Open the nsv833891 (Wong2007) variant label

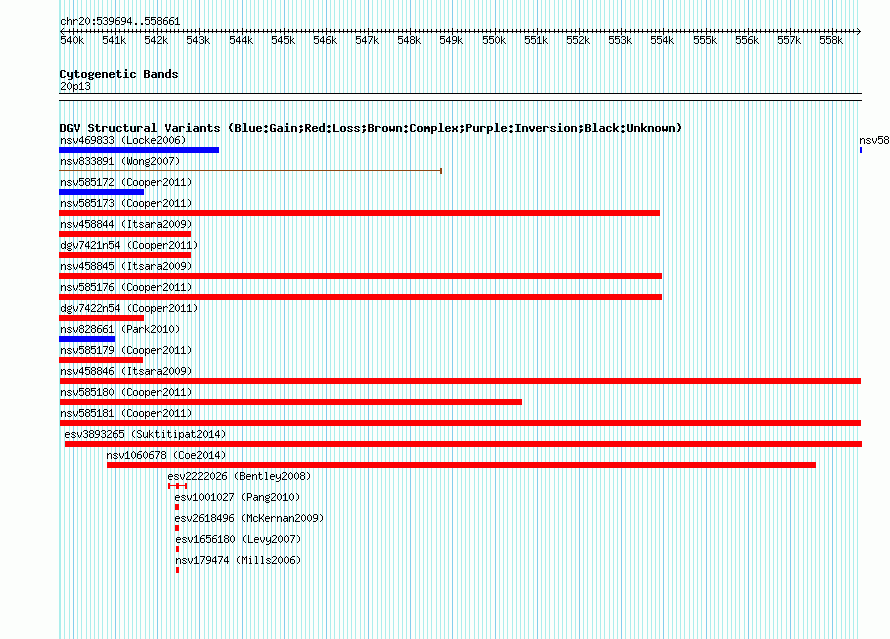click(120, 161)
